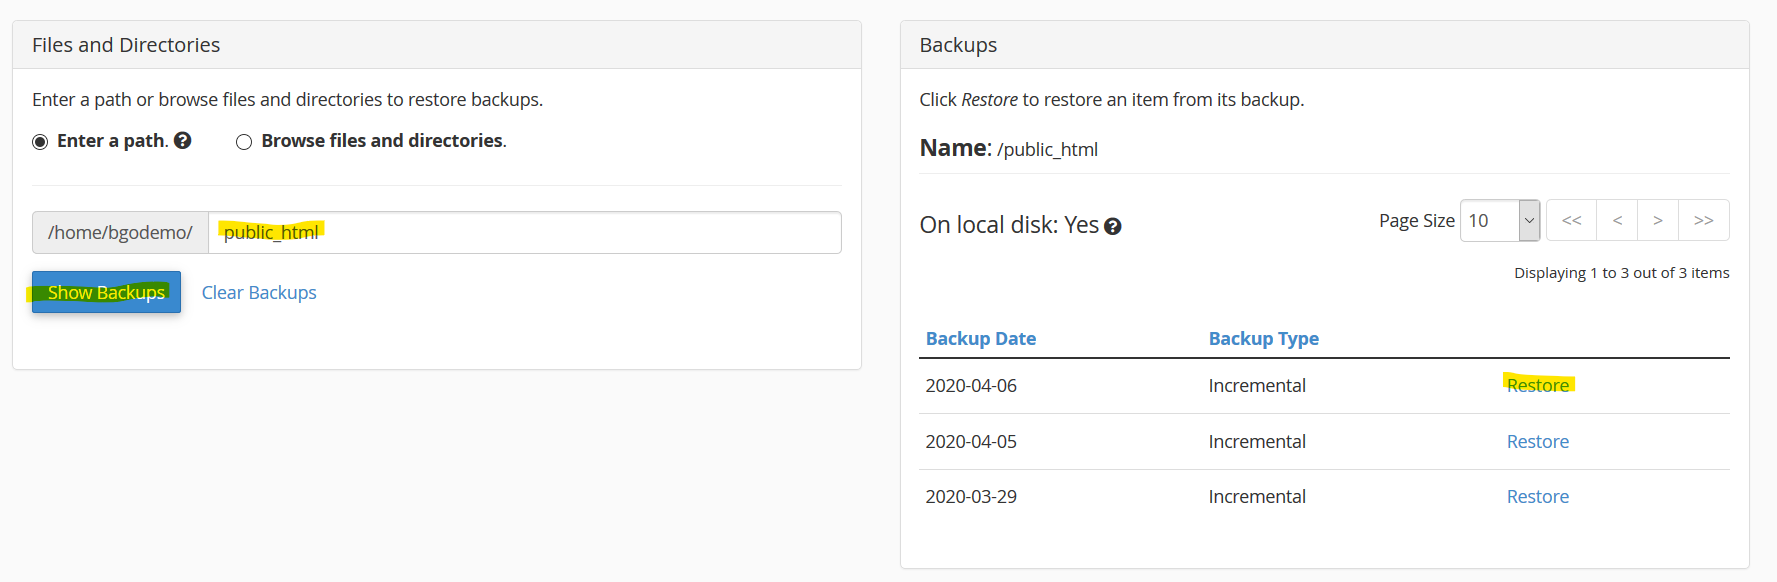The height and width of the screenshot is (582, 1777).
Task: Click Incremental type in 2020-04-05 row
Action: pyautogui.click(x=1257, y=441)
